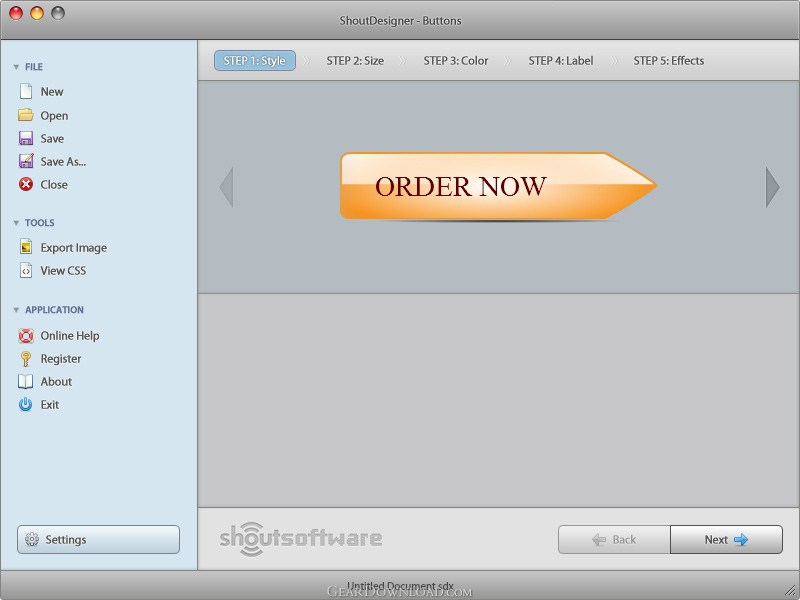Collapse the FILE section
This screenshot has width=800, height=600.
16,67
